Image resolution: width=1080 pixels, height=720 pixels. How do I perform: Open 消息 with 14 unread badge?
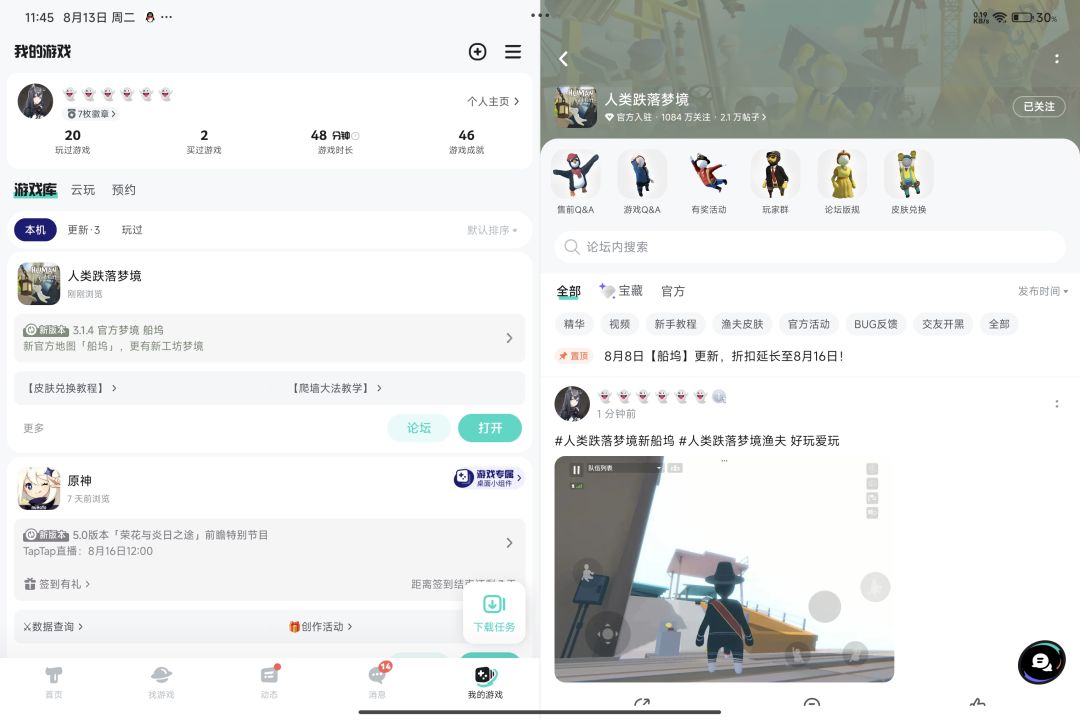click(x=378, y=681)
